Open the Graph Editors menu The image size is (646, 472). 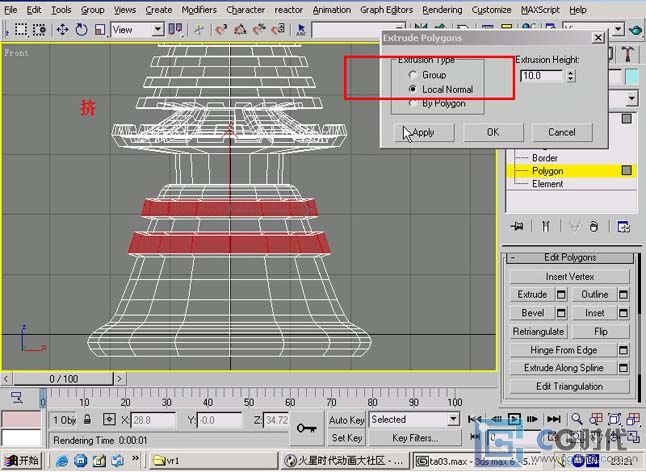point(386,10)
